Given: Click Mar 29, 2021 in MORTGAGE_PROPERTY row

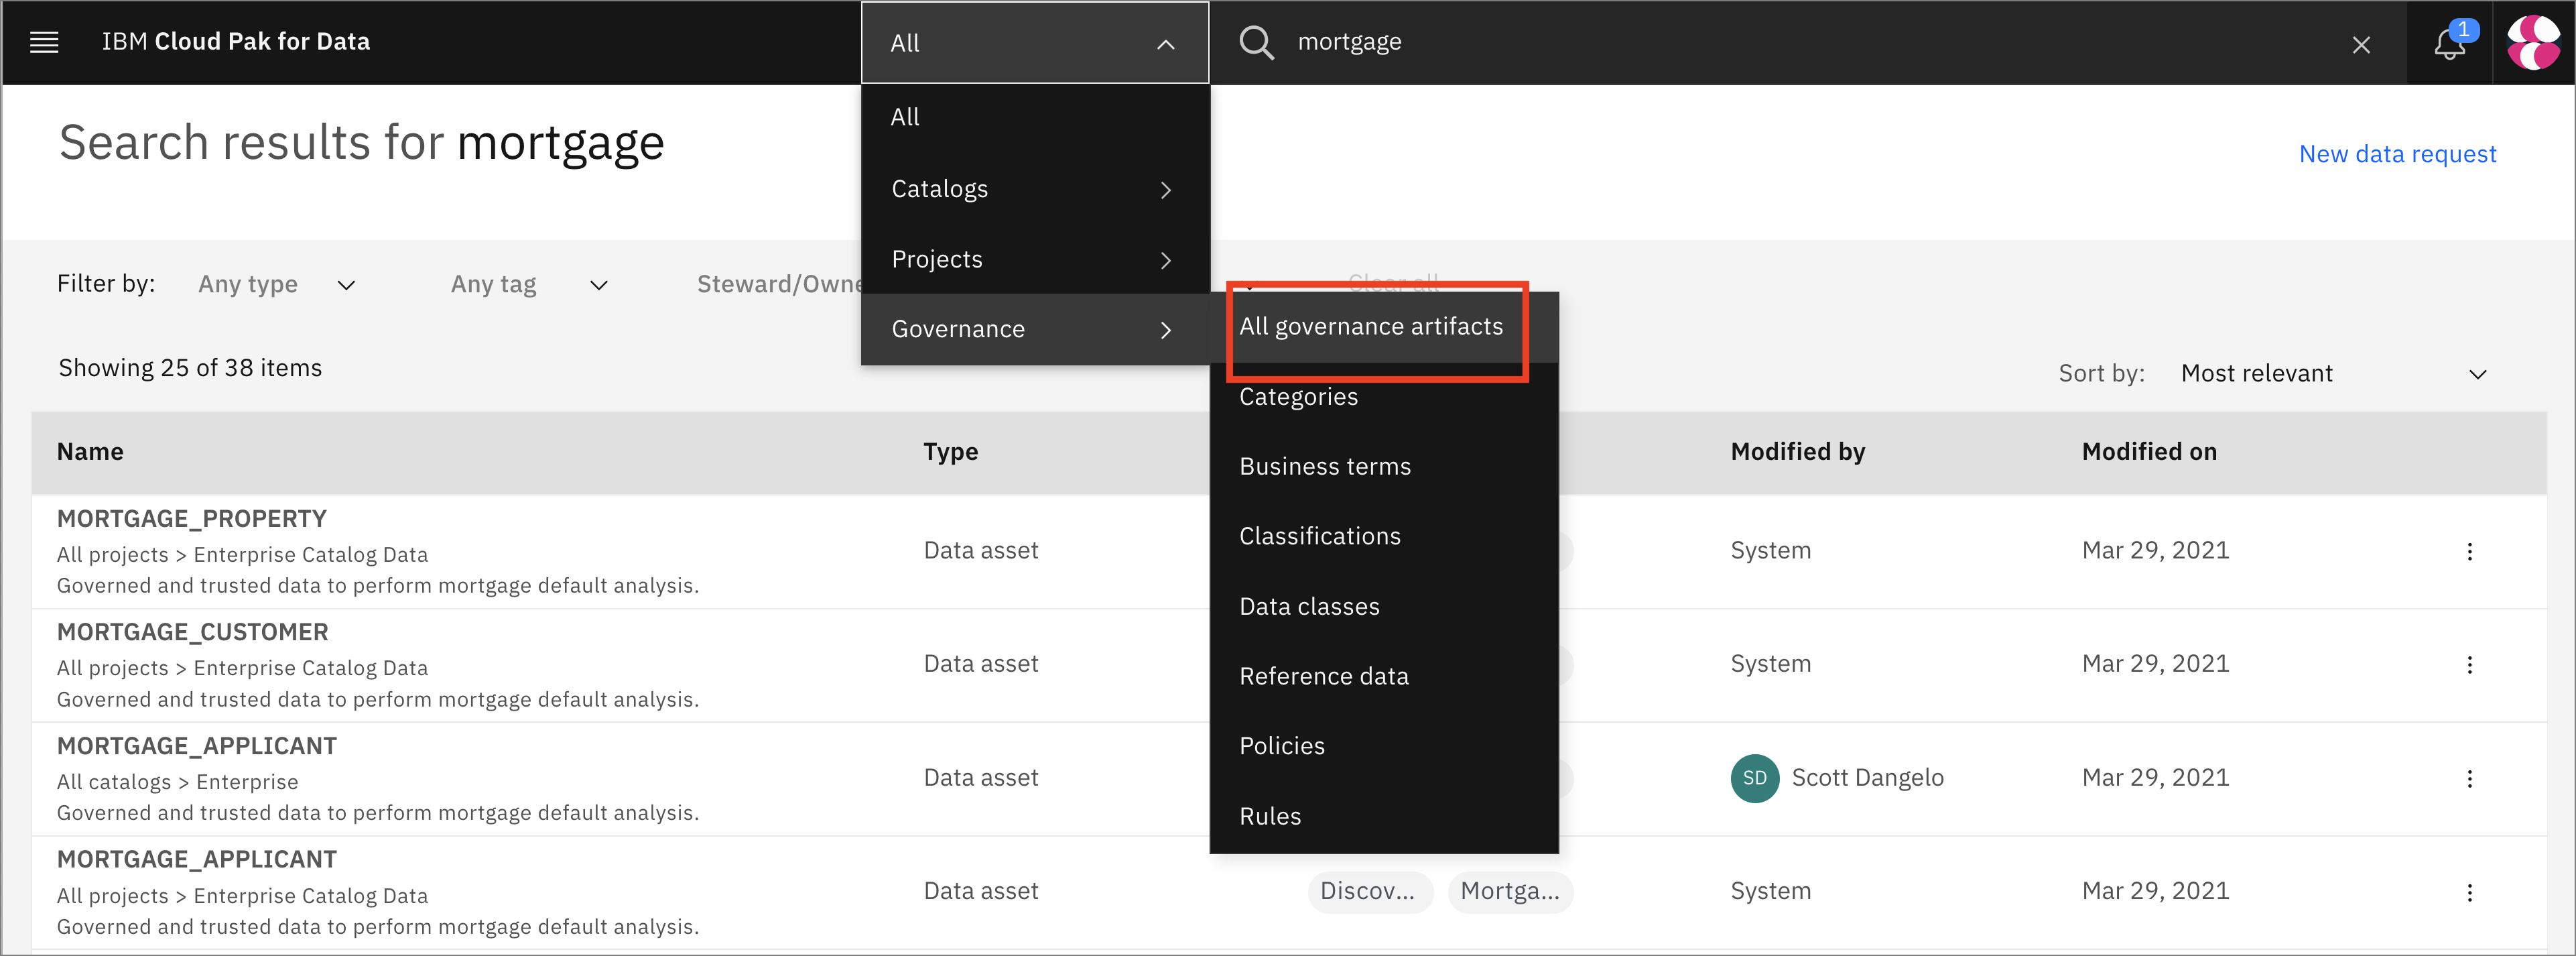Looking at the screenshot, I should (2155, 551).
